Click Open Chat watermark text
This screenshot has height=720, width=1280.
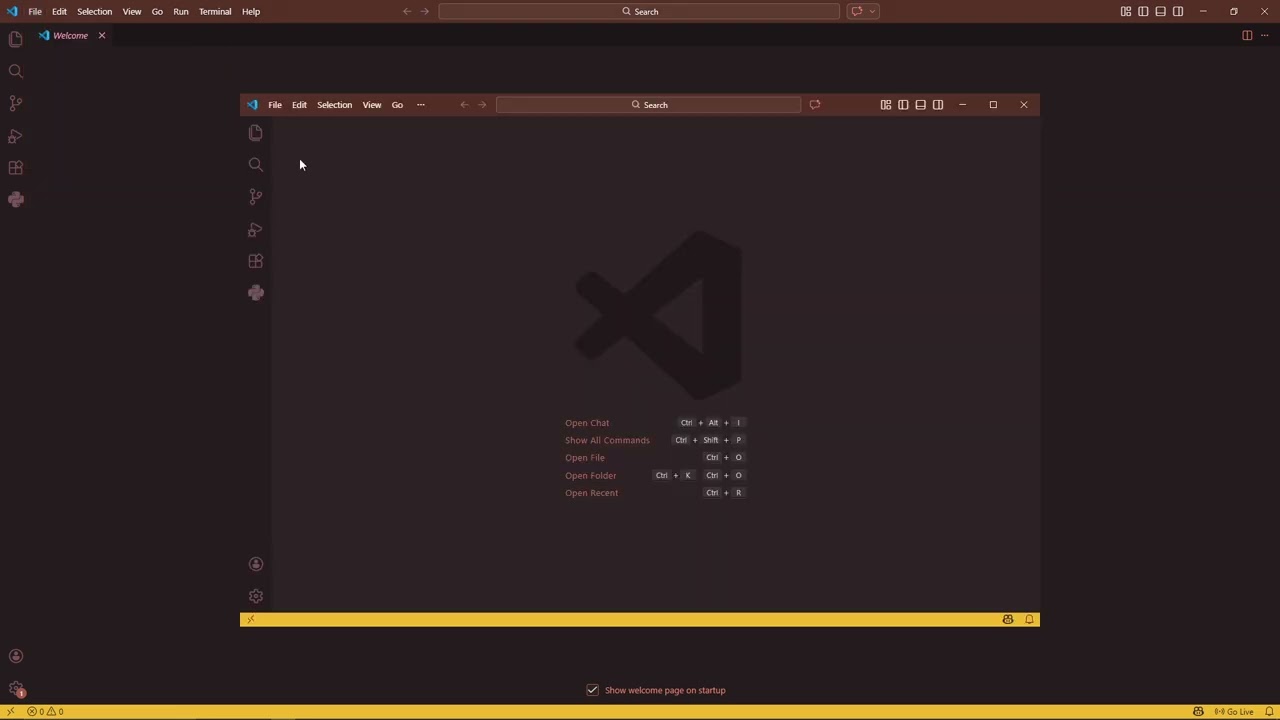point(587,423)
